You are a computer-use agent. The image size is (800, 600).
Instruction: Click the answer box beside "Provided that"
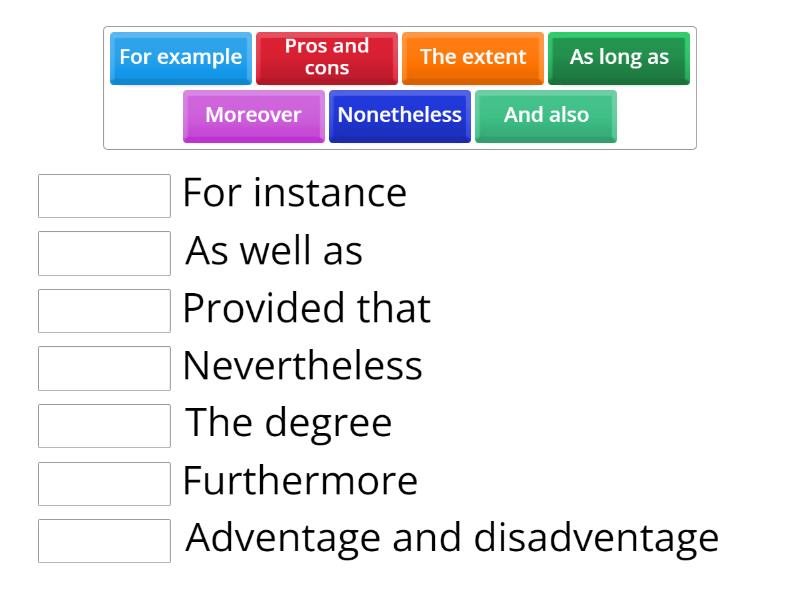coord(104,311)
